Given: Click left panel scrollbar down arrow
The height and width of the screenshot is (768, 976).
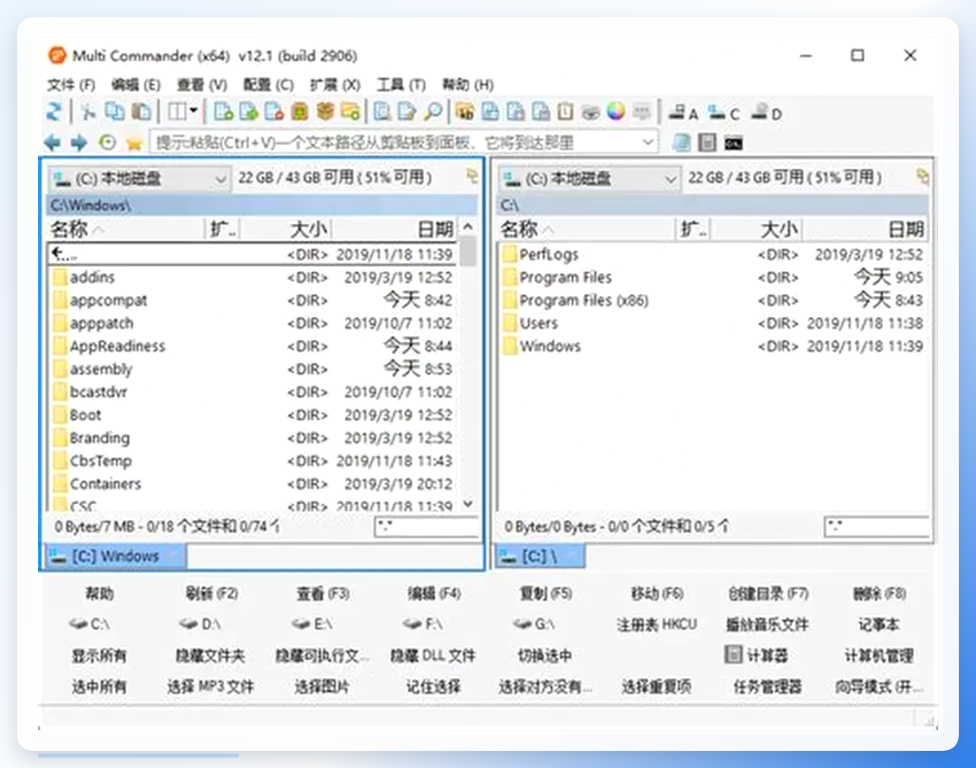Looking at the screenshot, I should tap(468, 504).
